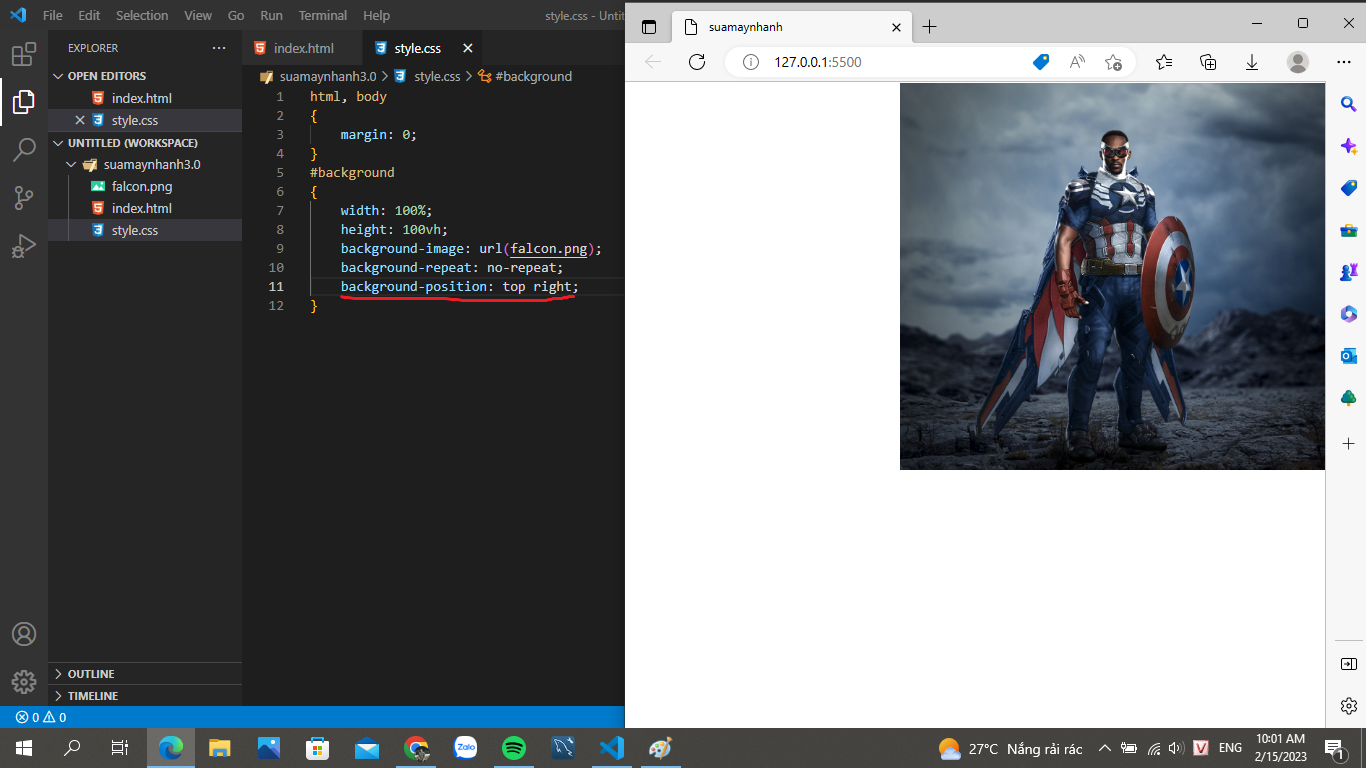The height and width of the screenshot is (768, 1366).
Task: Switch to the index.html editor tab
Action: [x=303, y=48]
